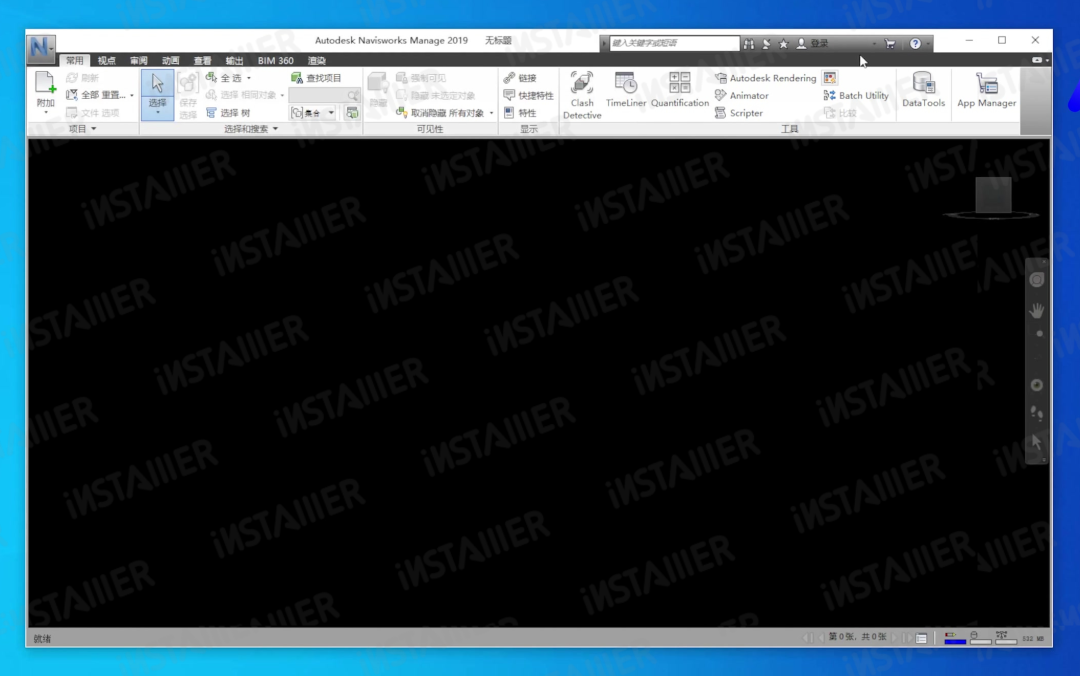Open the DataTools dialog
Screen dimensions: 1080x676
coord(923,90)
